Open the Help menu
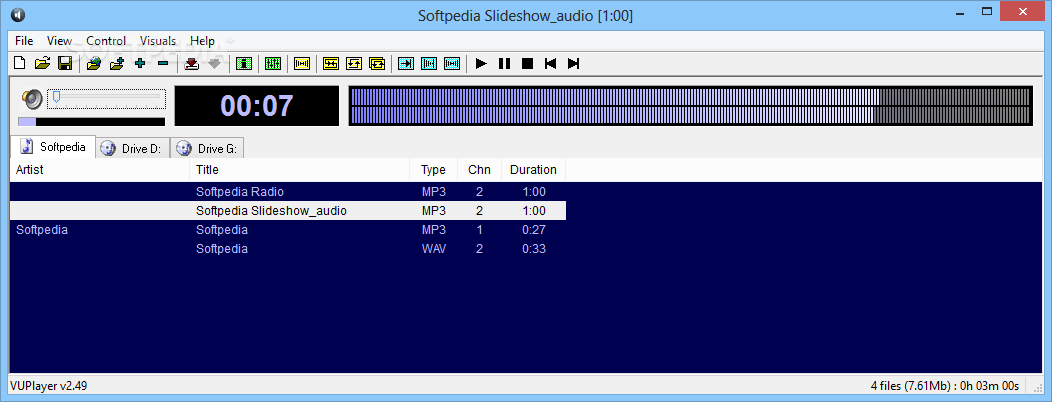 click(202, 41)
